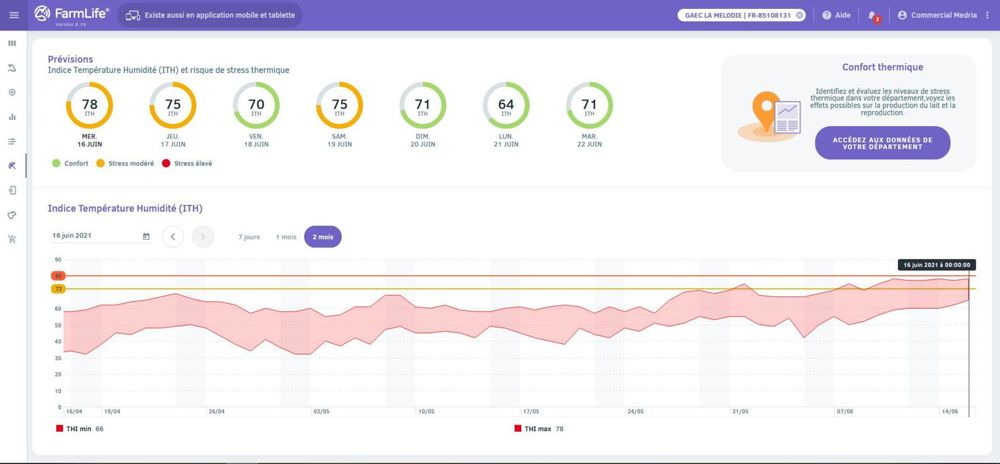Open the list sidebar icon

tap(12, 141)
